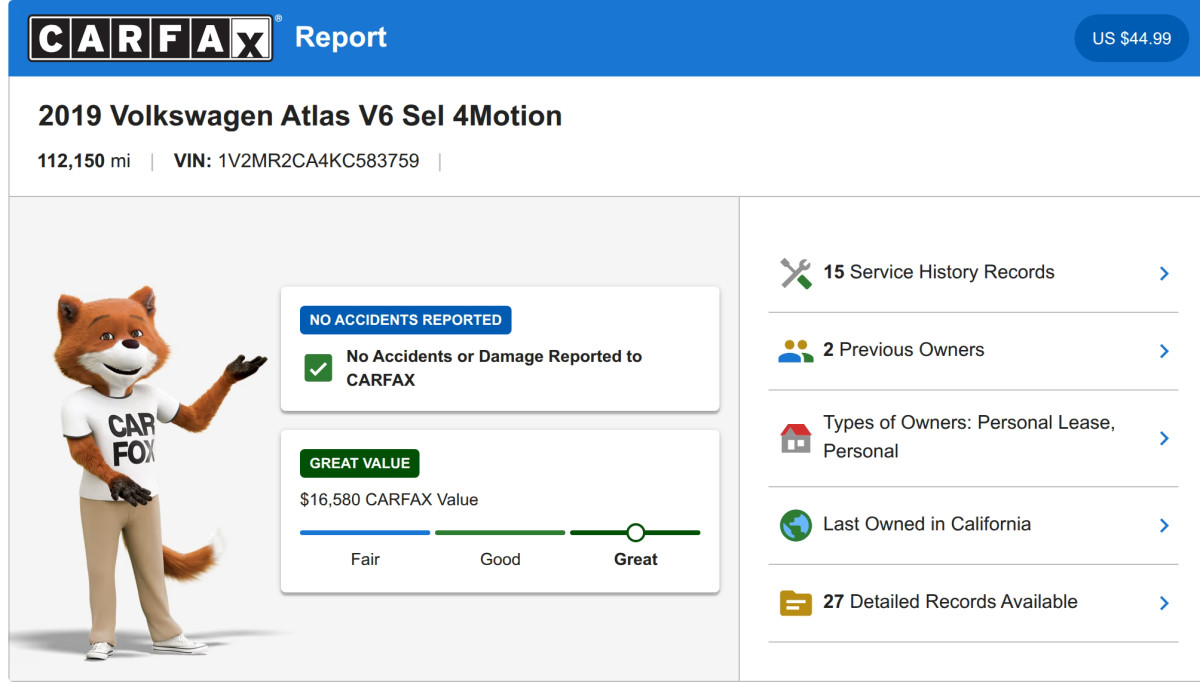
Task: Click the 112,150 mi mileage
Action: pos(84,160)
